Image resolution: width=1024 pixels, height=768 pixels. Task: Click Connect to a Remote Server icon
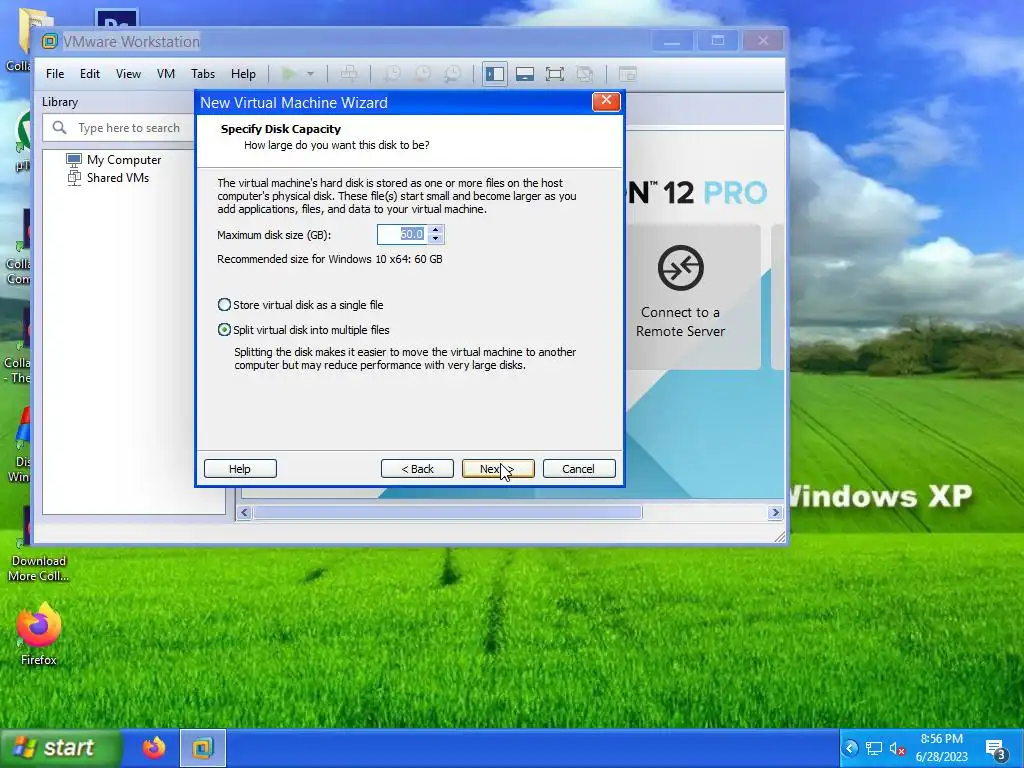click(680, 267)
